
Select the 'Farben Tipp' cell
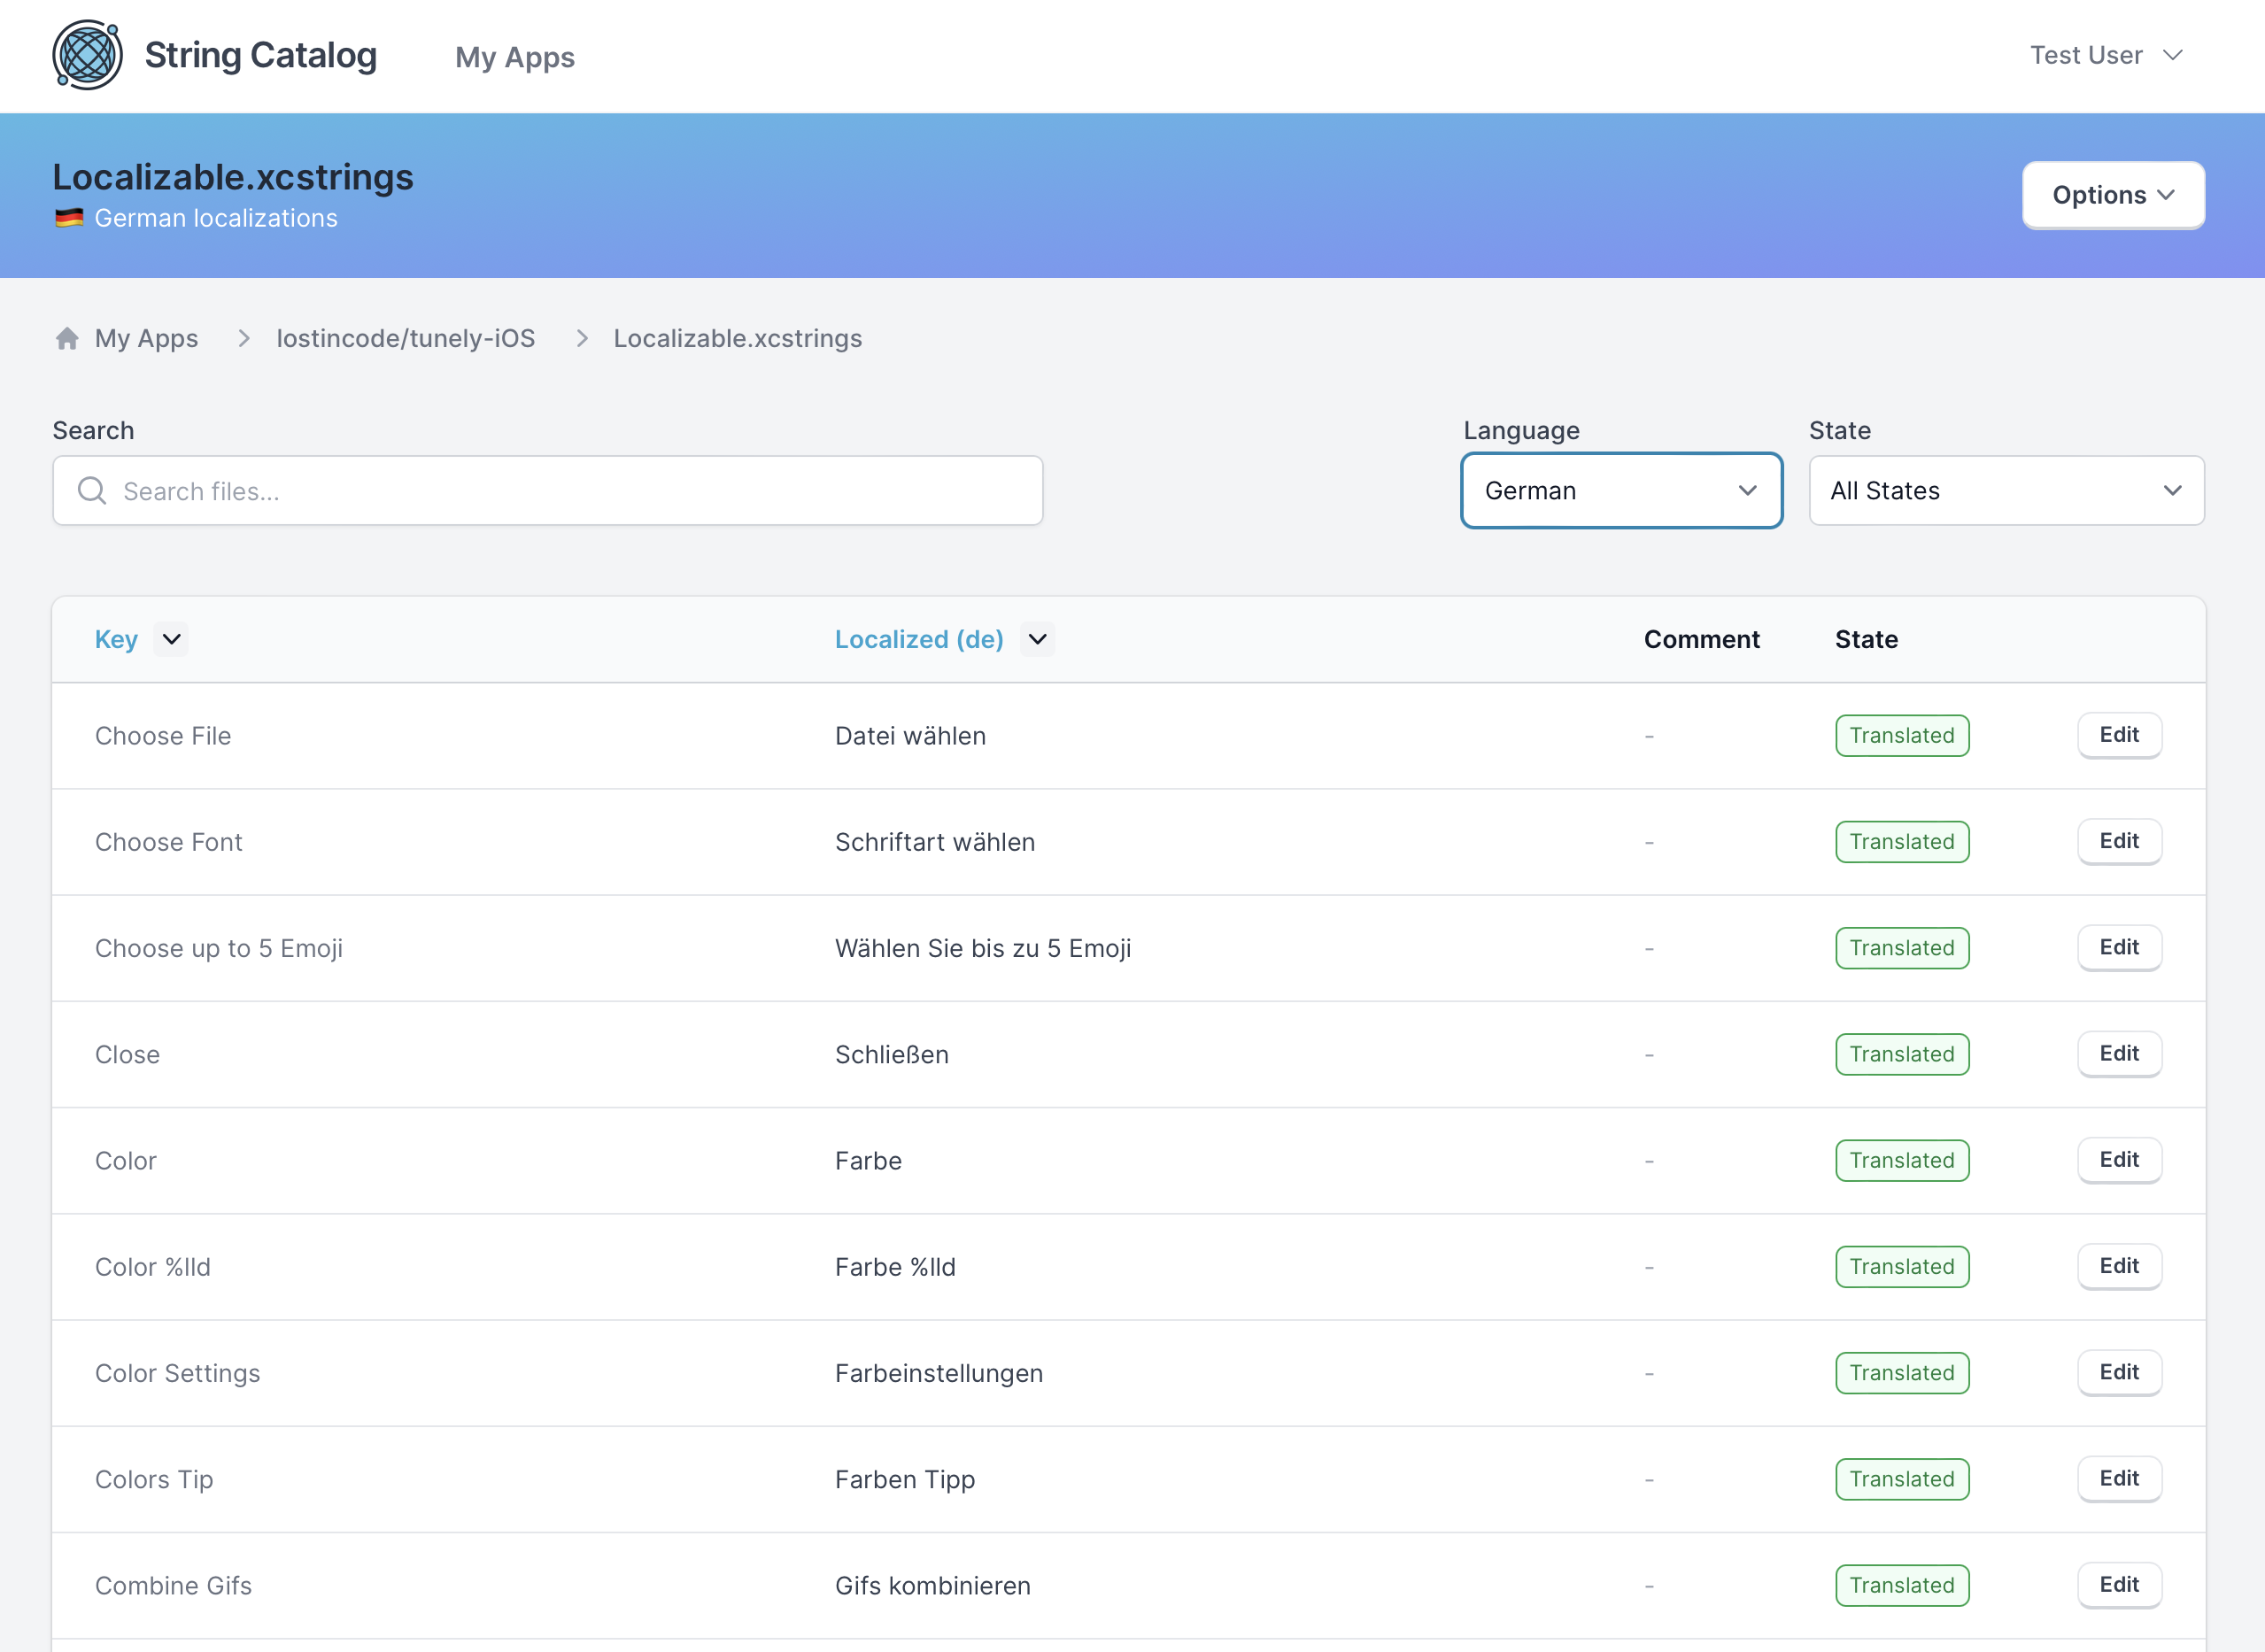click(x=905, y=1479)
